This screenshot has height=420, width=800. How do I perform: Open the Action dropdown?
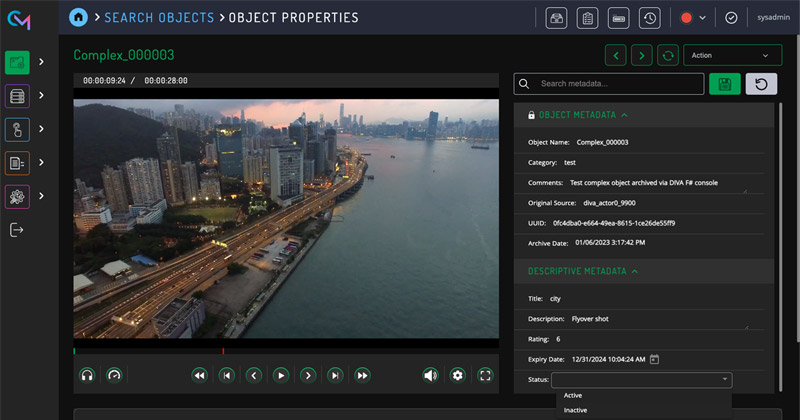732,55
